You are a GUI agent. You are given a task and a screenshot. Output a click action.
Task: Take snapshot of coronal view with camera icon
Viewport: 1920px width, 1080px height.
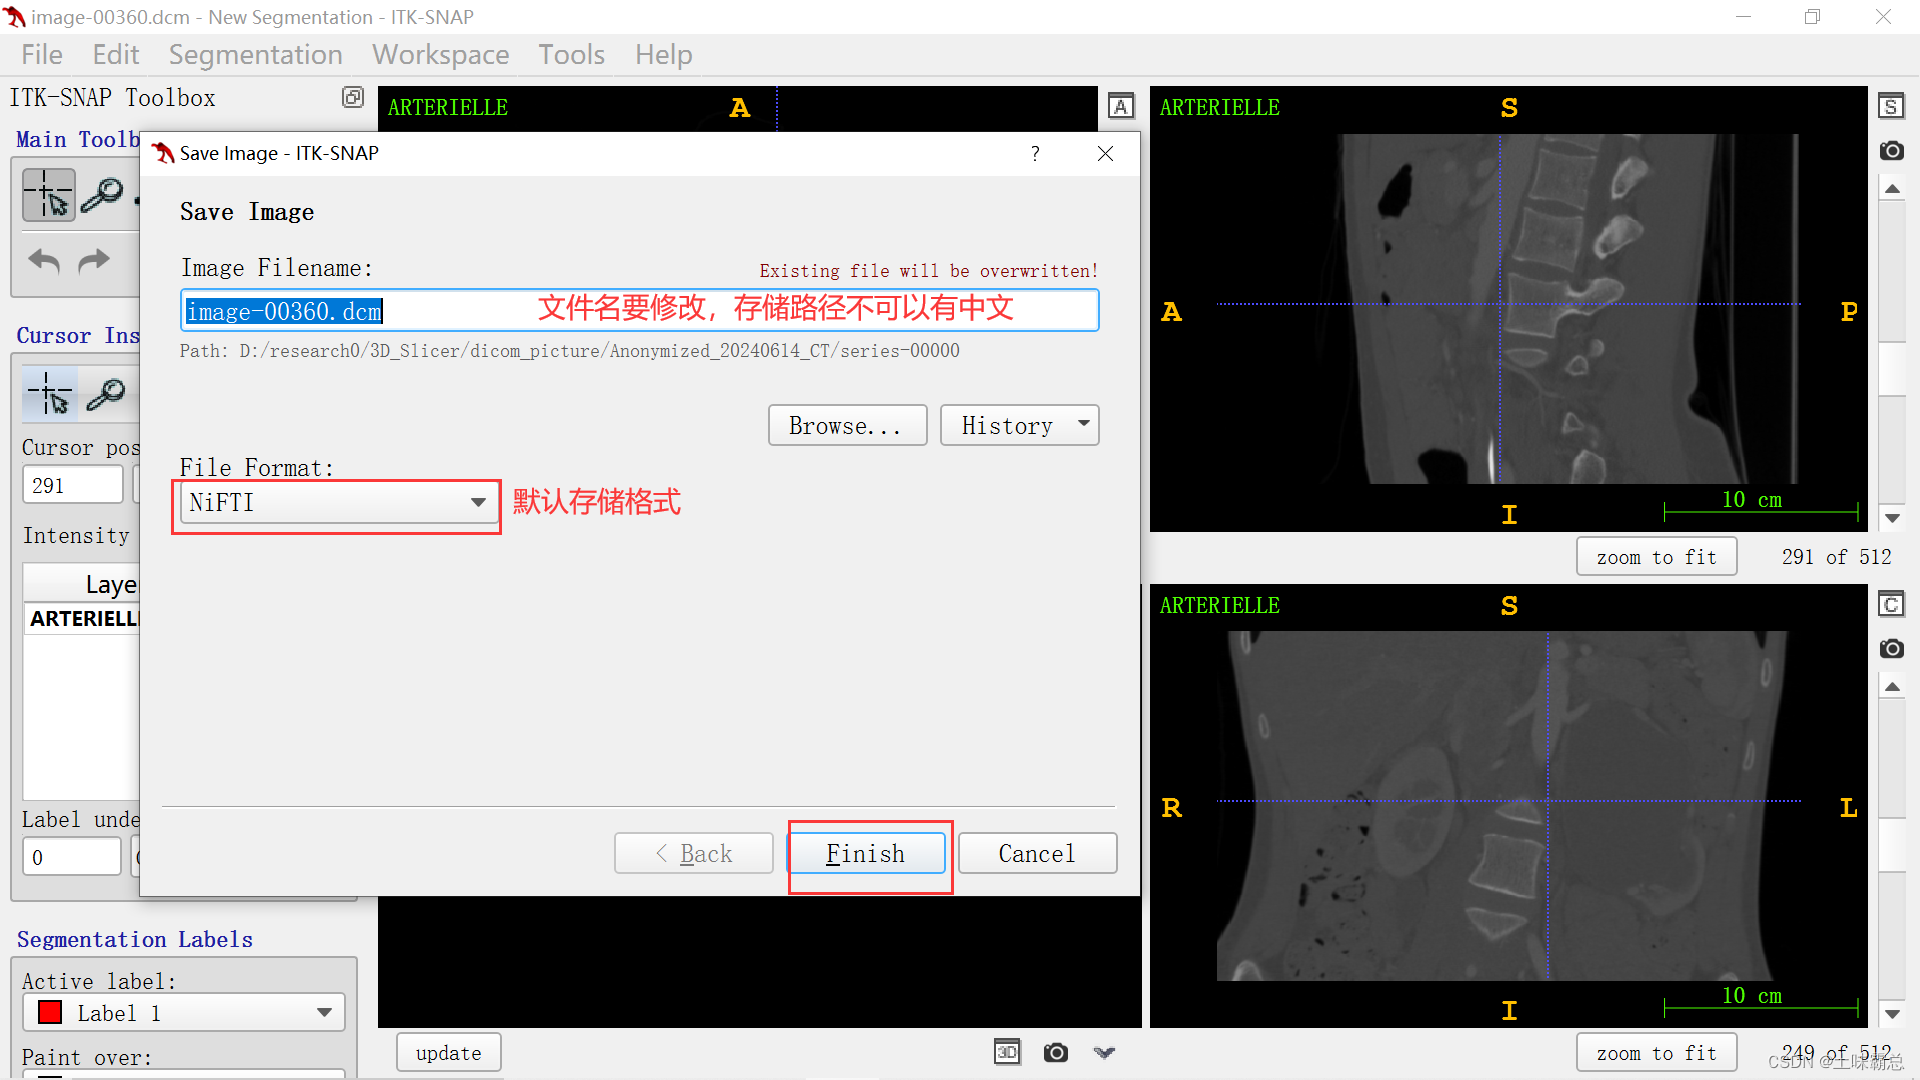[1891, 649]
